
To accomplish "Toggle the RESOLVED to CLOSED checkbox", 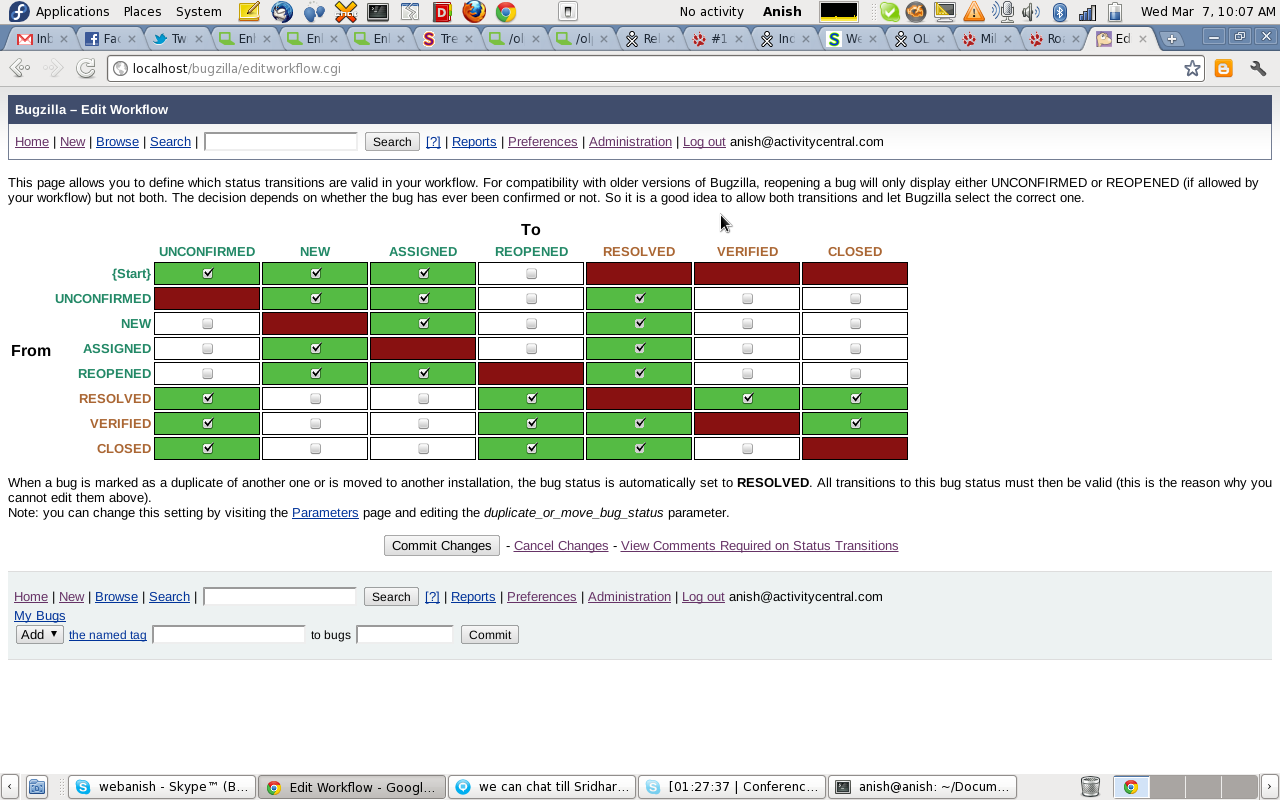I will pos(855,398).
